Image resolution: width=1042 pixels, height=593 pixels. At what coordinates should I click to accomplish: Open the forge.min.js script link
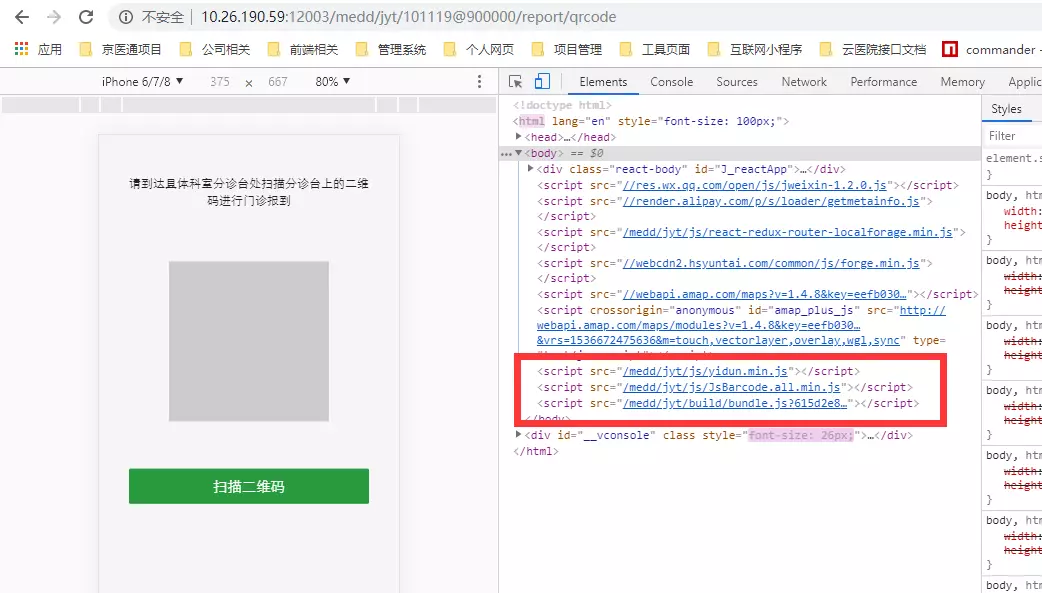tap(771, 263)
